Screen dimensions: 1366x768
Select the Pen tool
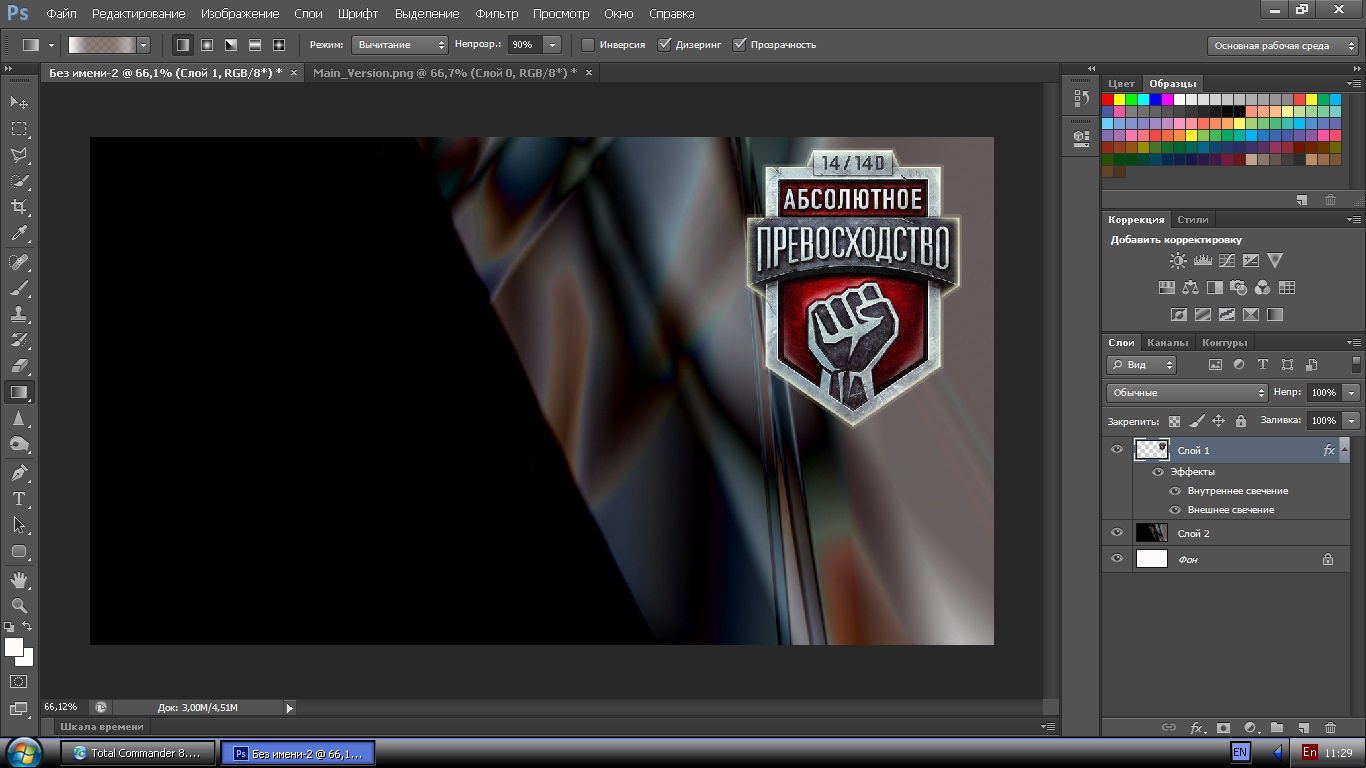click(x=19, y=472)
